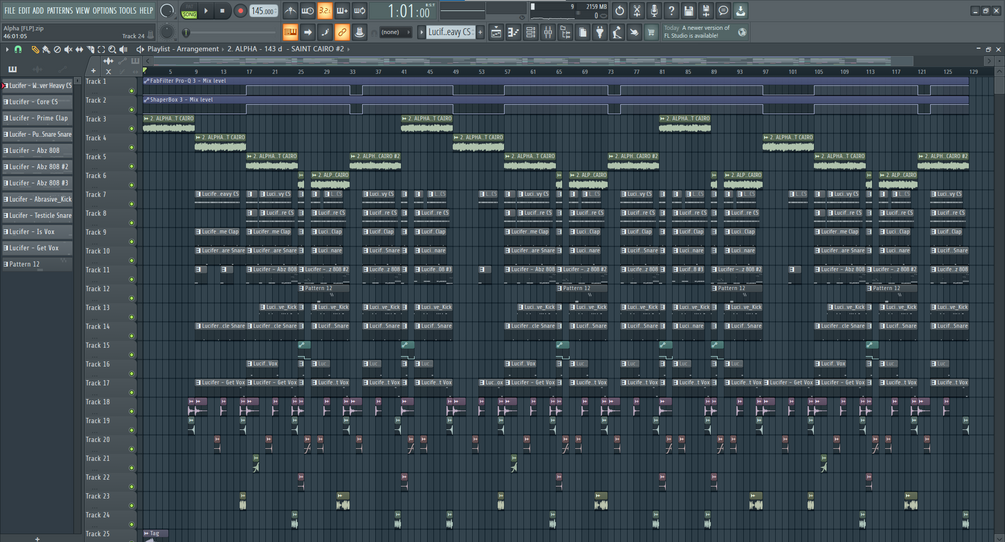This screenshot has height=542, width=1005.
Task: Click the question mark help icon
Action: [x=671, y=11]
